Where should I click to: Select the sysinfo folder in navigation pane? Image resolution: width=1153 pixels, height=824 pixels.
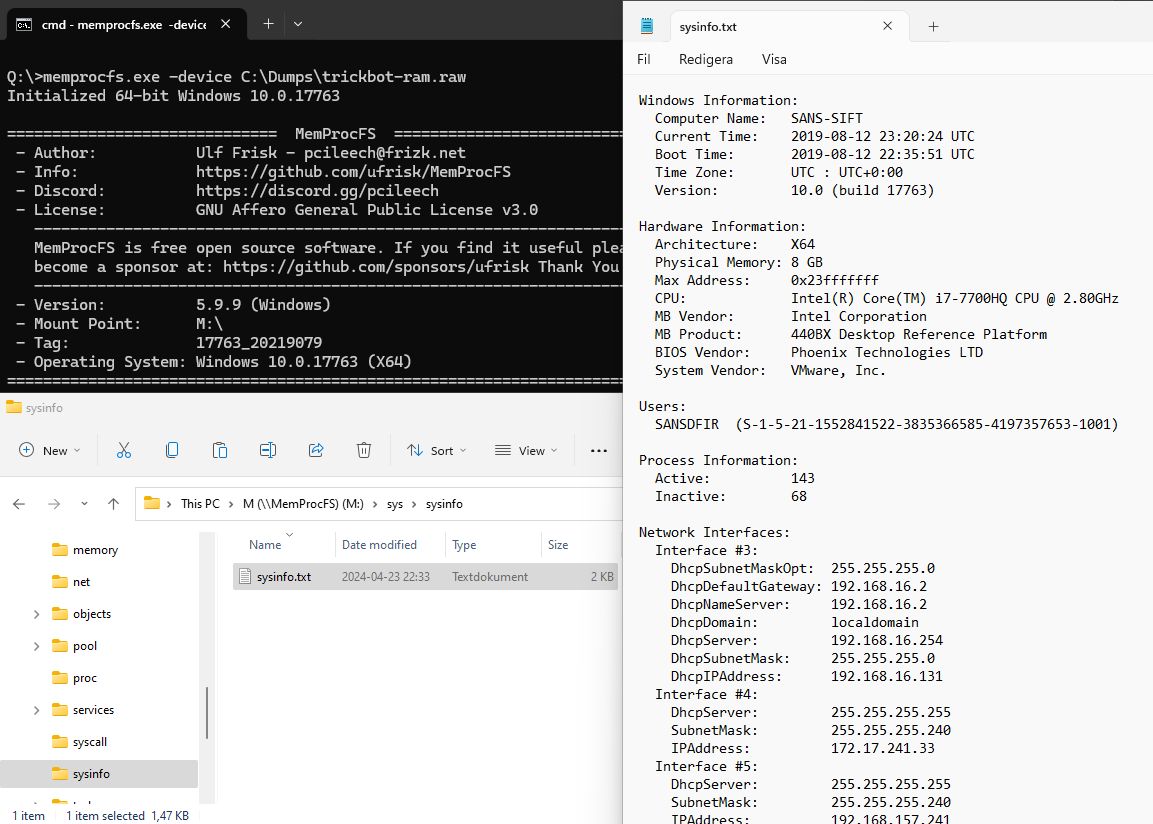[x=99, y=774]
